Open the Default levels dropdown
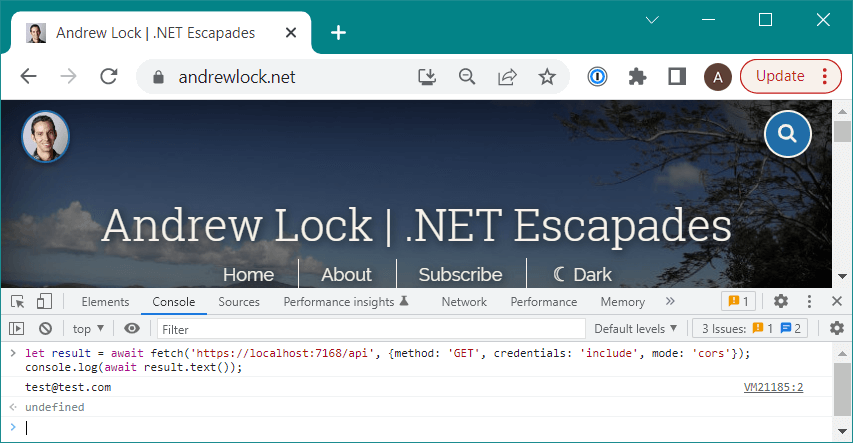The width and height of the screenshot is (853, 443). (635, 329)
